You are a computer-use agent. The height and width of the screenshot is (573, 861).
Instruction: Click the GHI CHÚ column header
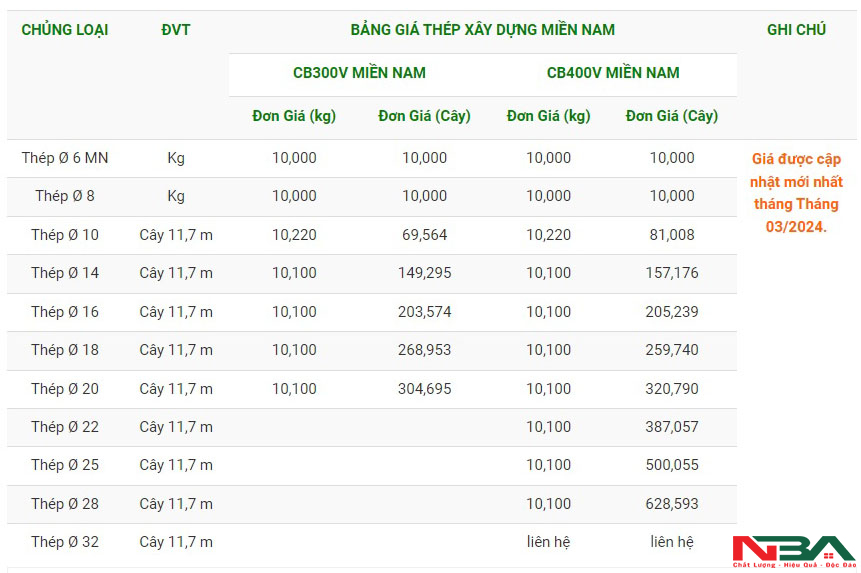[x=796, y=30]
